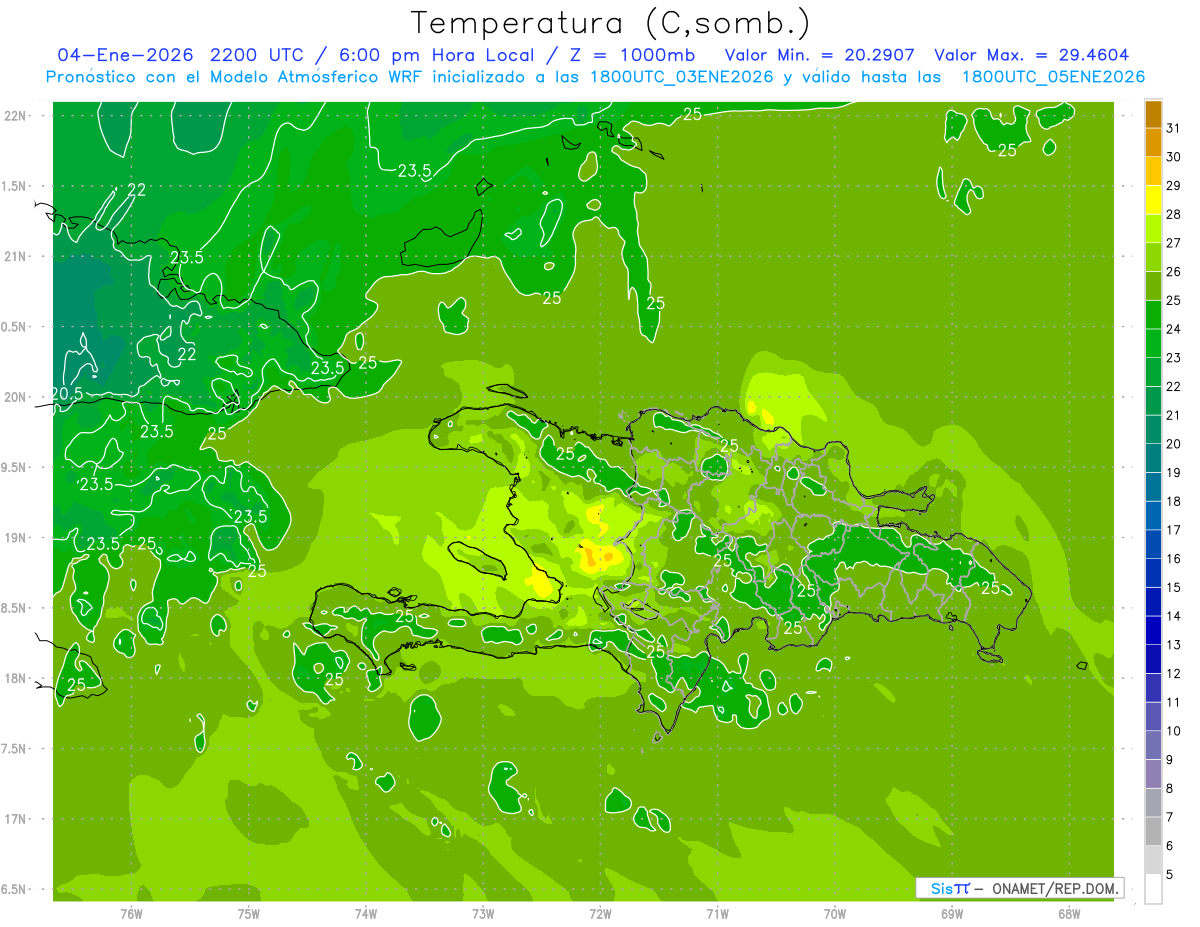
Task: Select "Valor Max. = 29.4604" in header
Action: click(1031, 55)
